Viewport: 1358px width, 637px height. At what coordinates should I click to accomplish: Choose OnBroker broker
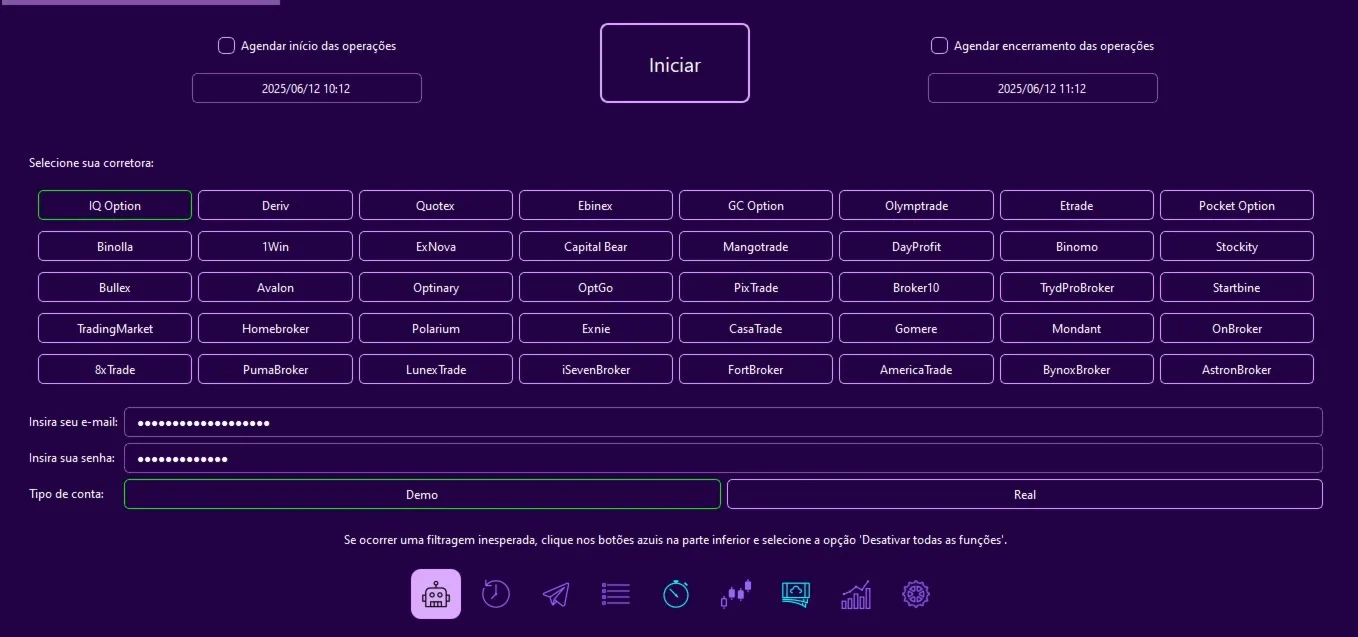1237,328
